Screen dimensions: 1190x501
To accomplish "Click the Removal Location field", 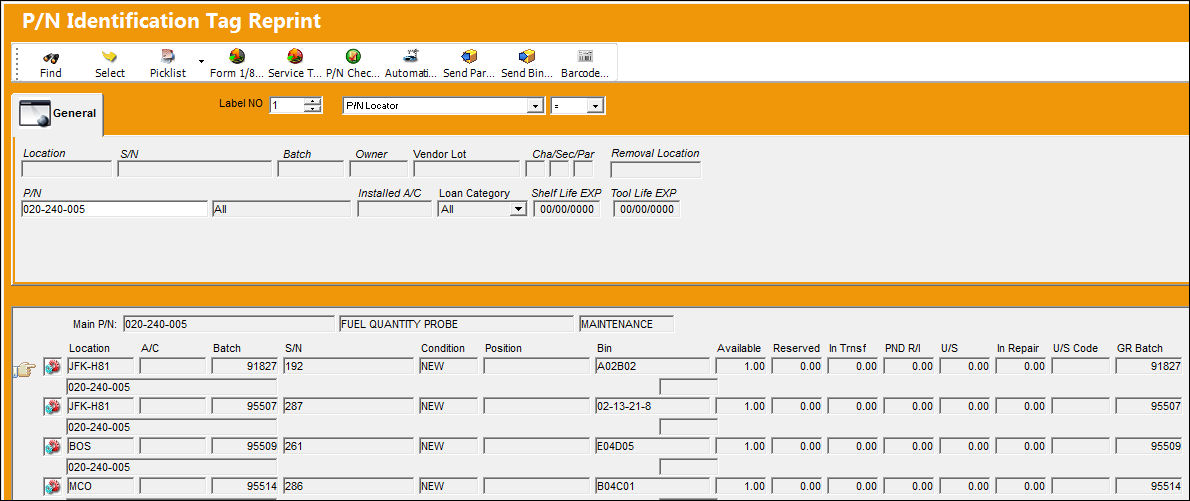I will click(656, 169).
